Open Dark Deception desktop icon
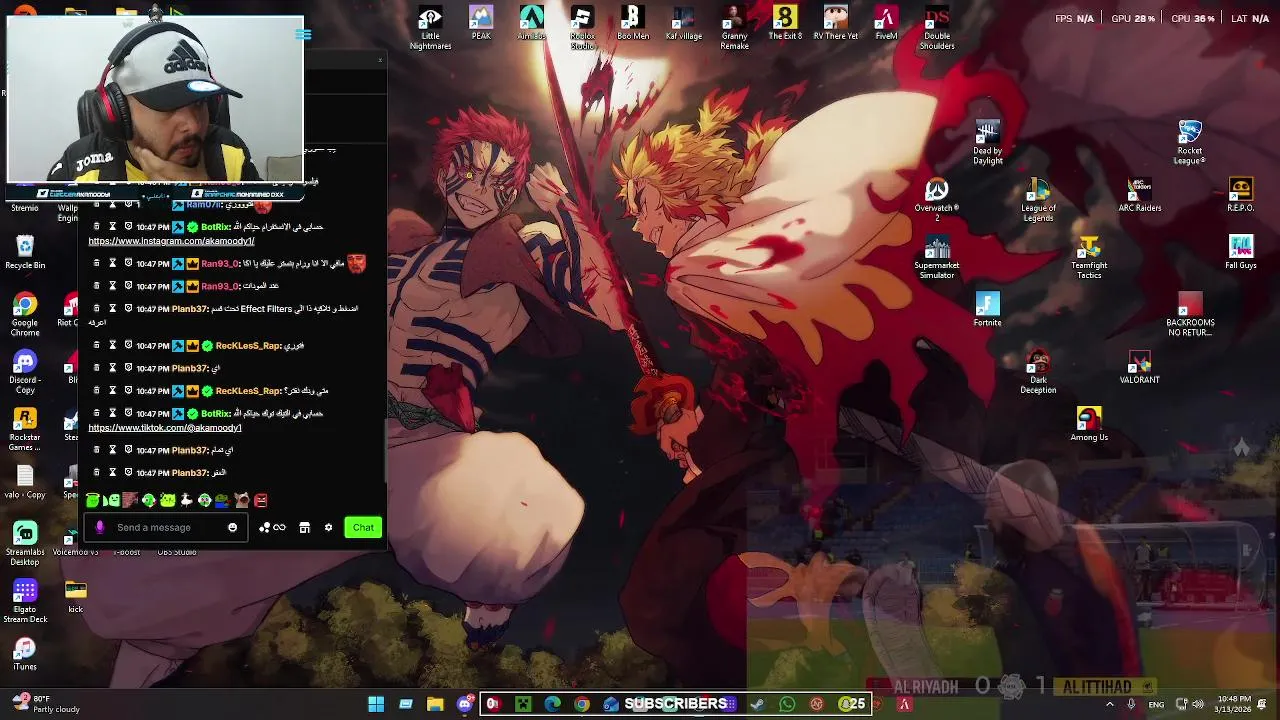Viewport: 1280px width, 720px height. coord(1038,372)
